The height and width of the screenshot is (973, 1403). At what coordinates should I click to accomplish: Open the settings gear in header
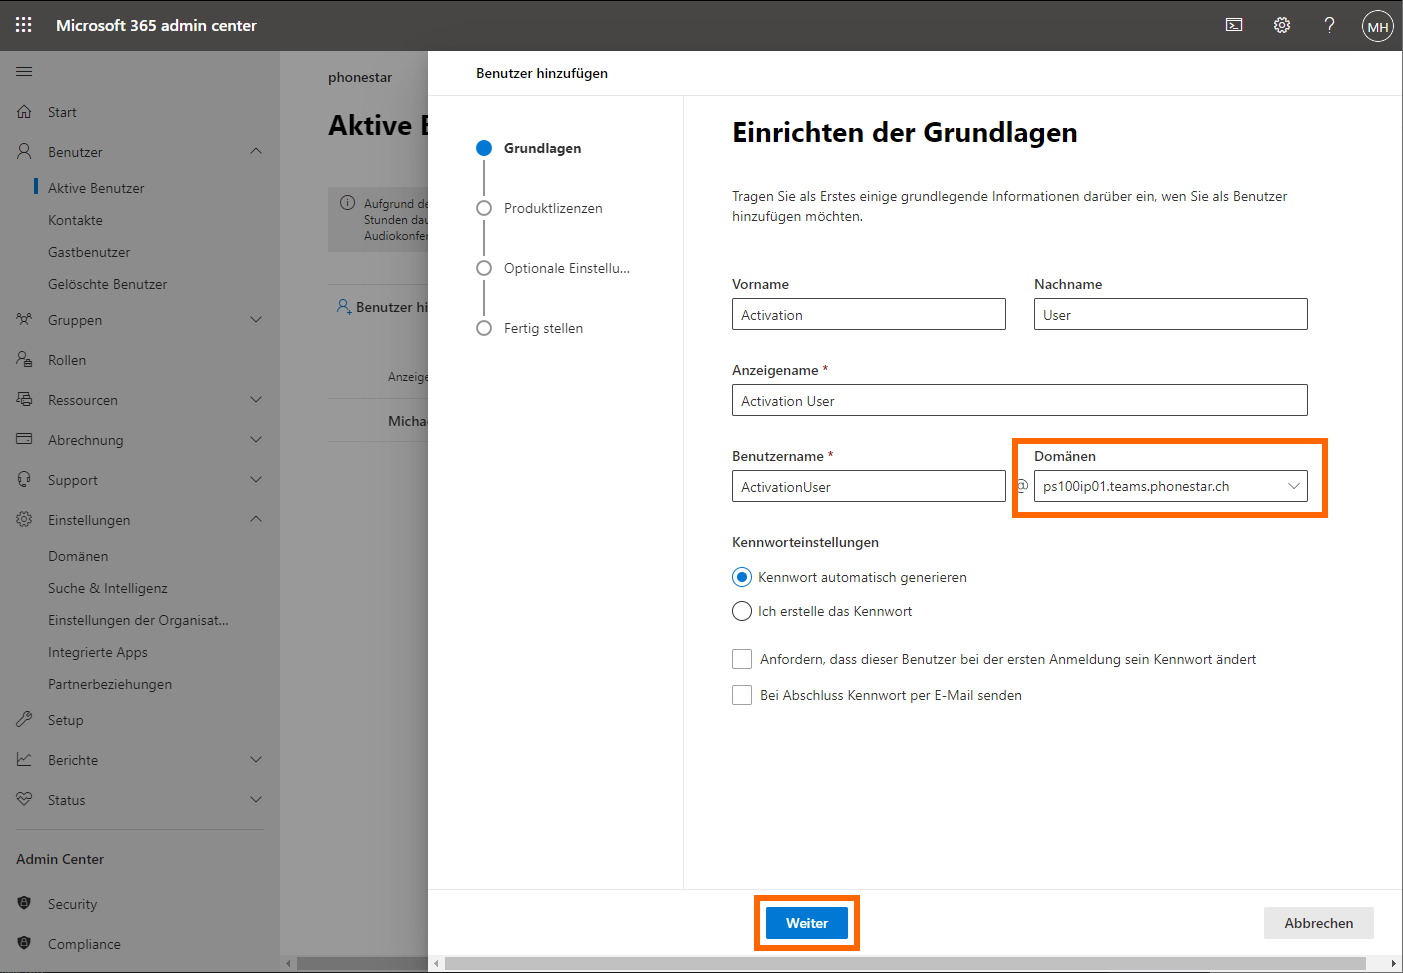[1282, 25]
